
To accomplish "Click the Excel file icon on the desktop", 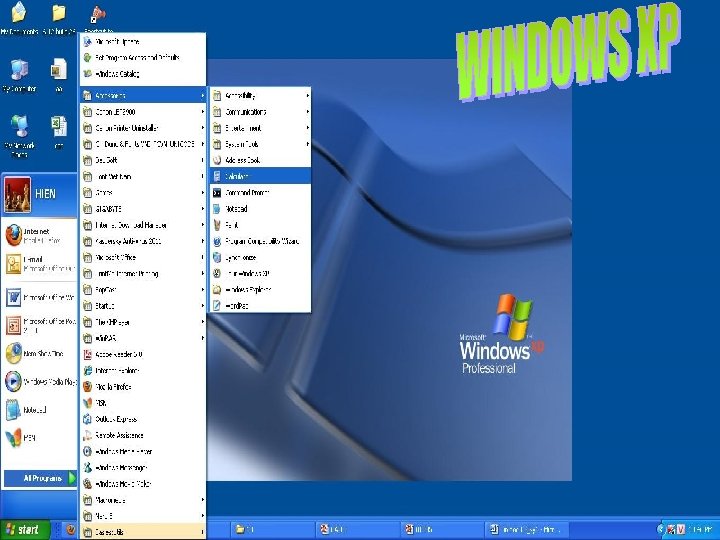I will pyautogui.click(x=58, y=127).
